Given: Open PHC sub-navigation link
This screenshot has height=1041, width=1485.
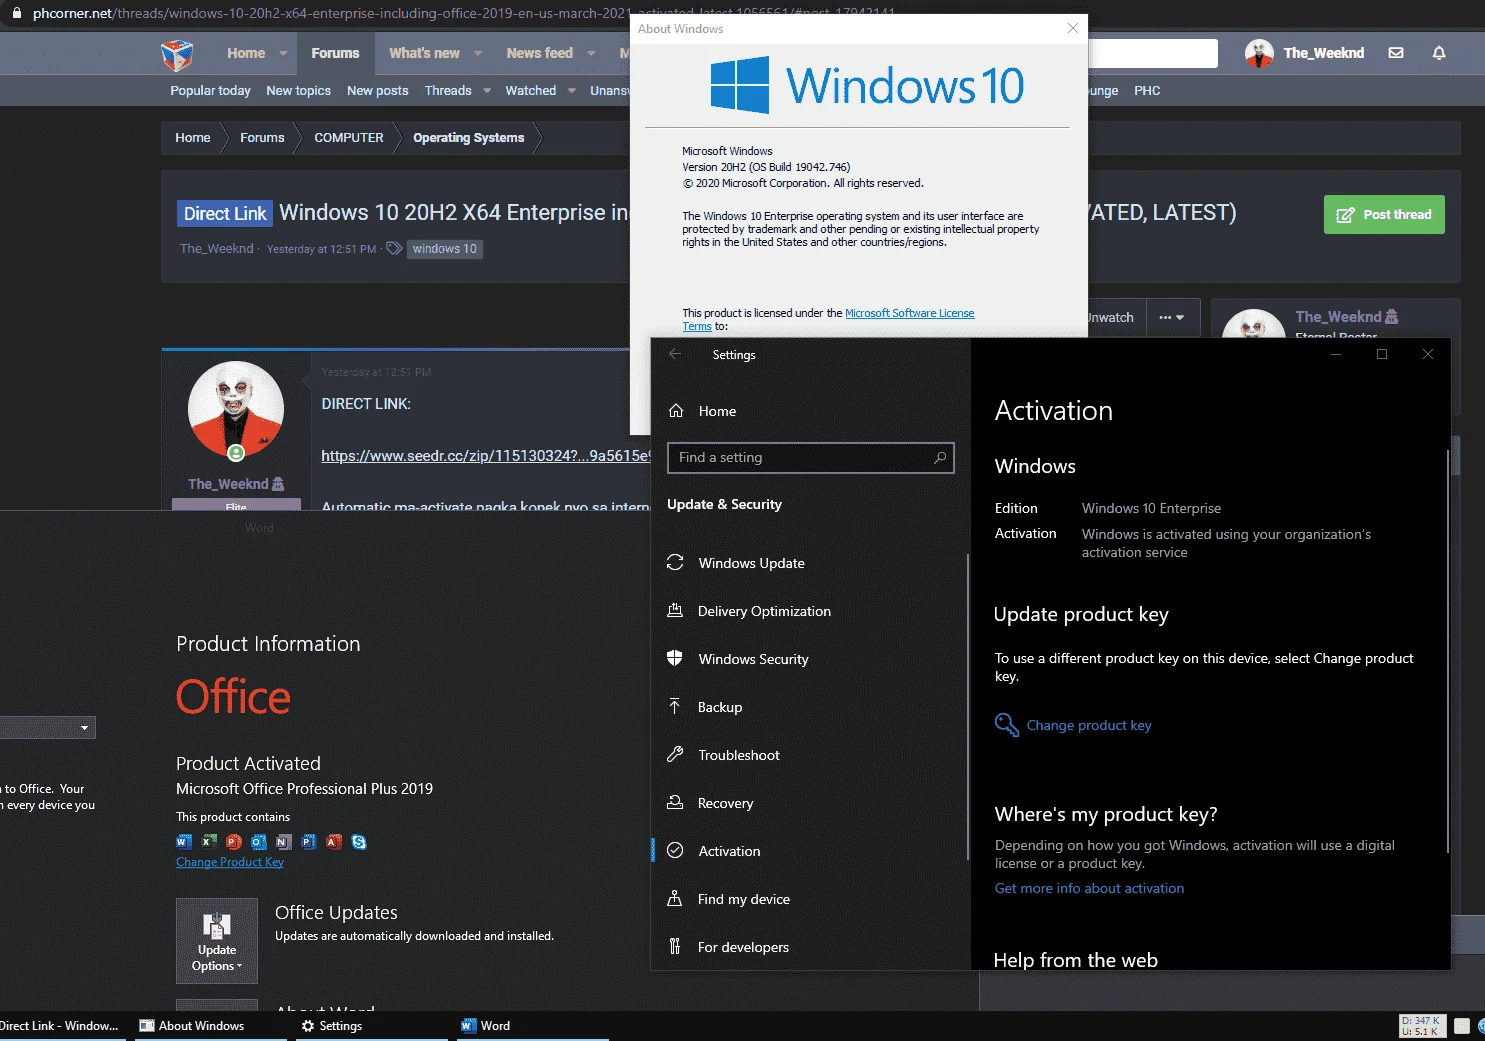Looking at the screenshot, I should [x=1147, y=90].
